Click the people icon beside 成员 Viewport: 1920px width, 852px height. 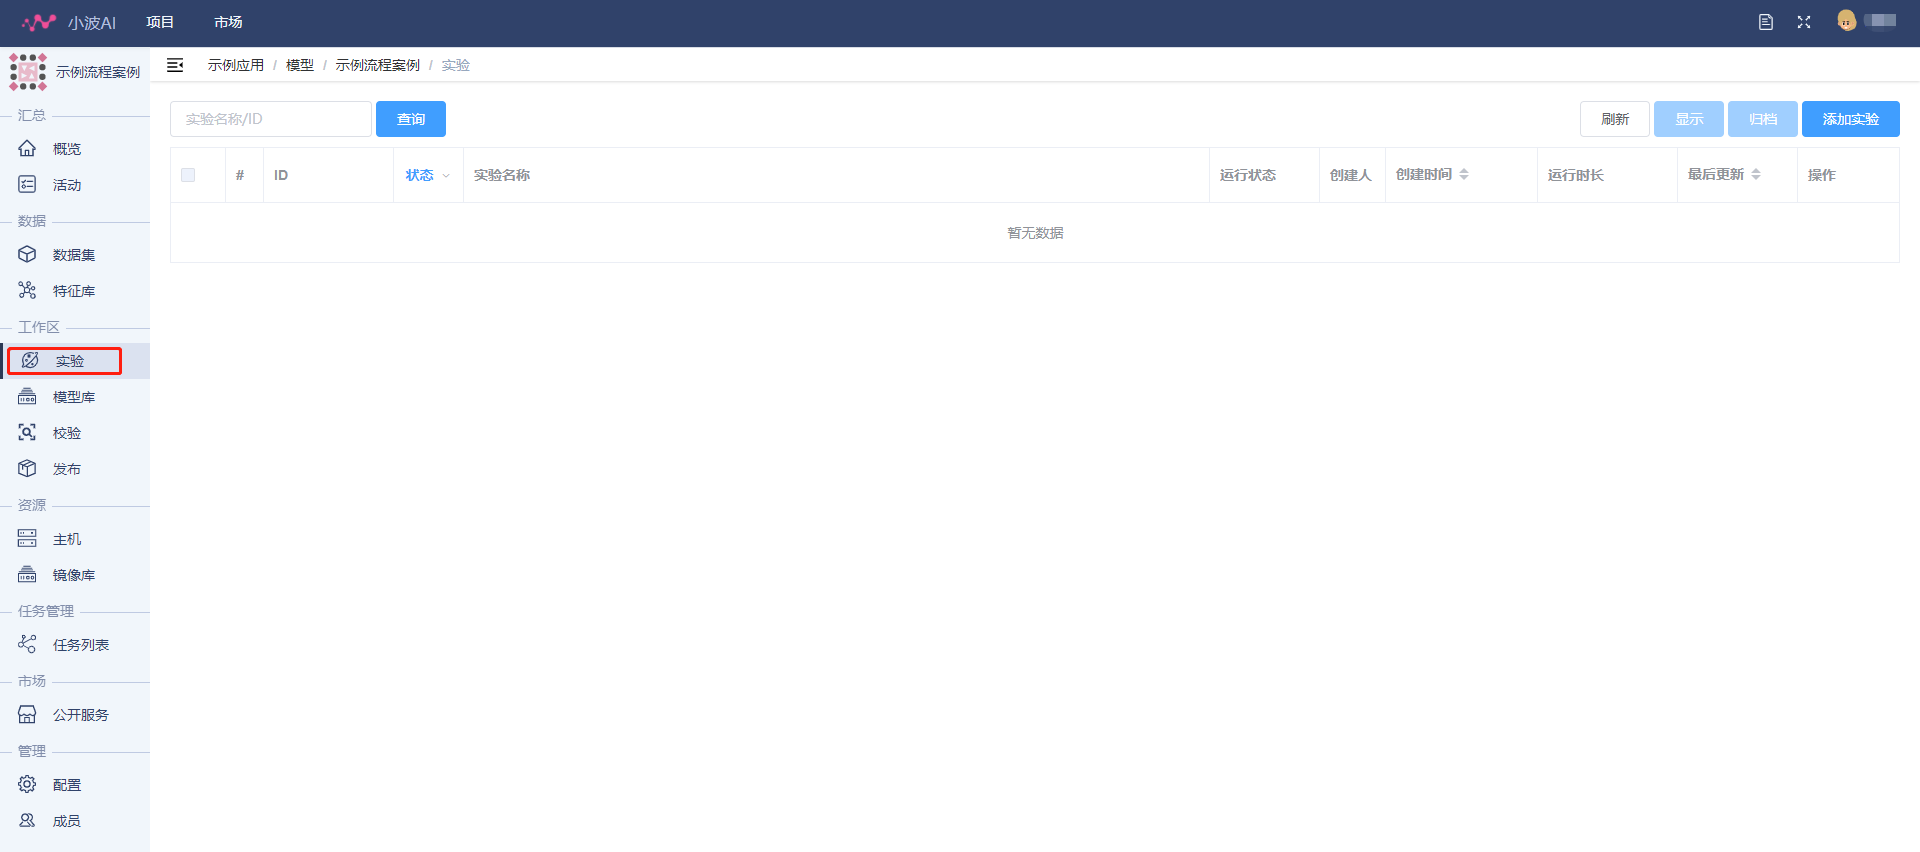[x=27, y=820]
